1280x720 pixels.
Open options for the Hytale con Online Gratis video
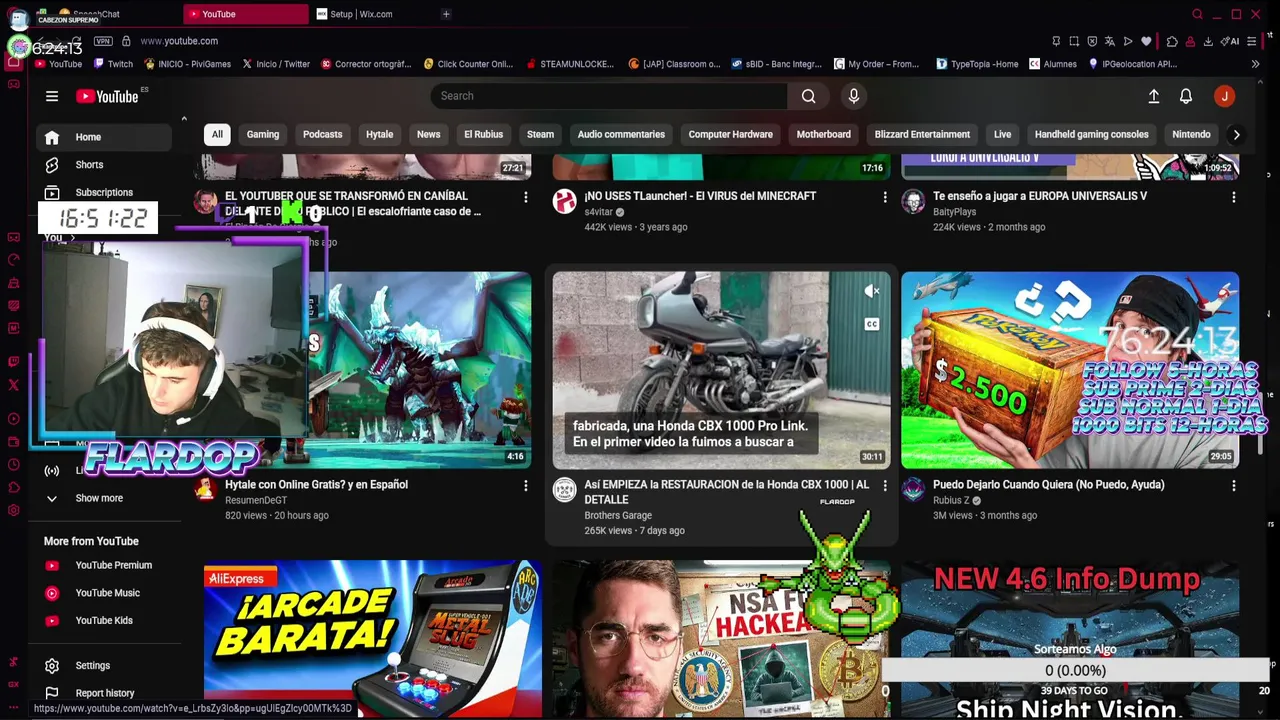pos(525,486)
